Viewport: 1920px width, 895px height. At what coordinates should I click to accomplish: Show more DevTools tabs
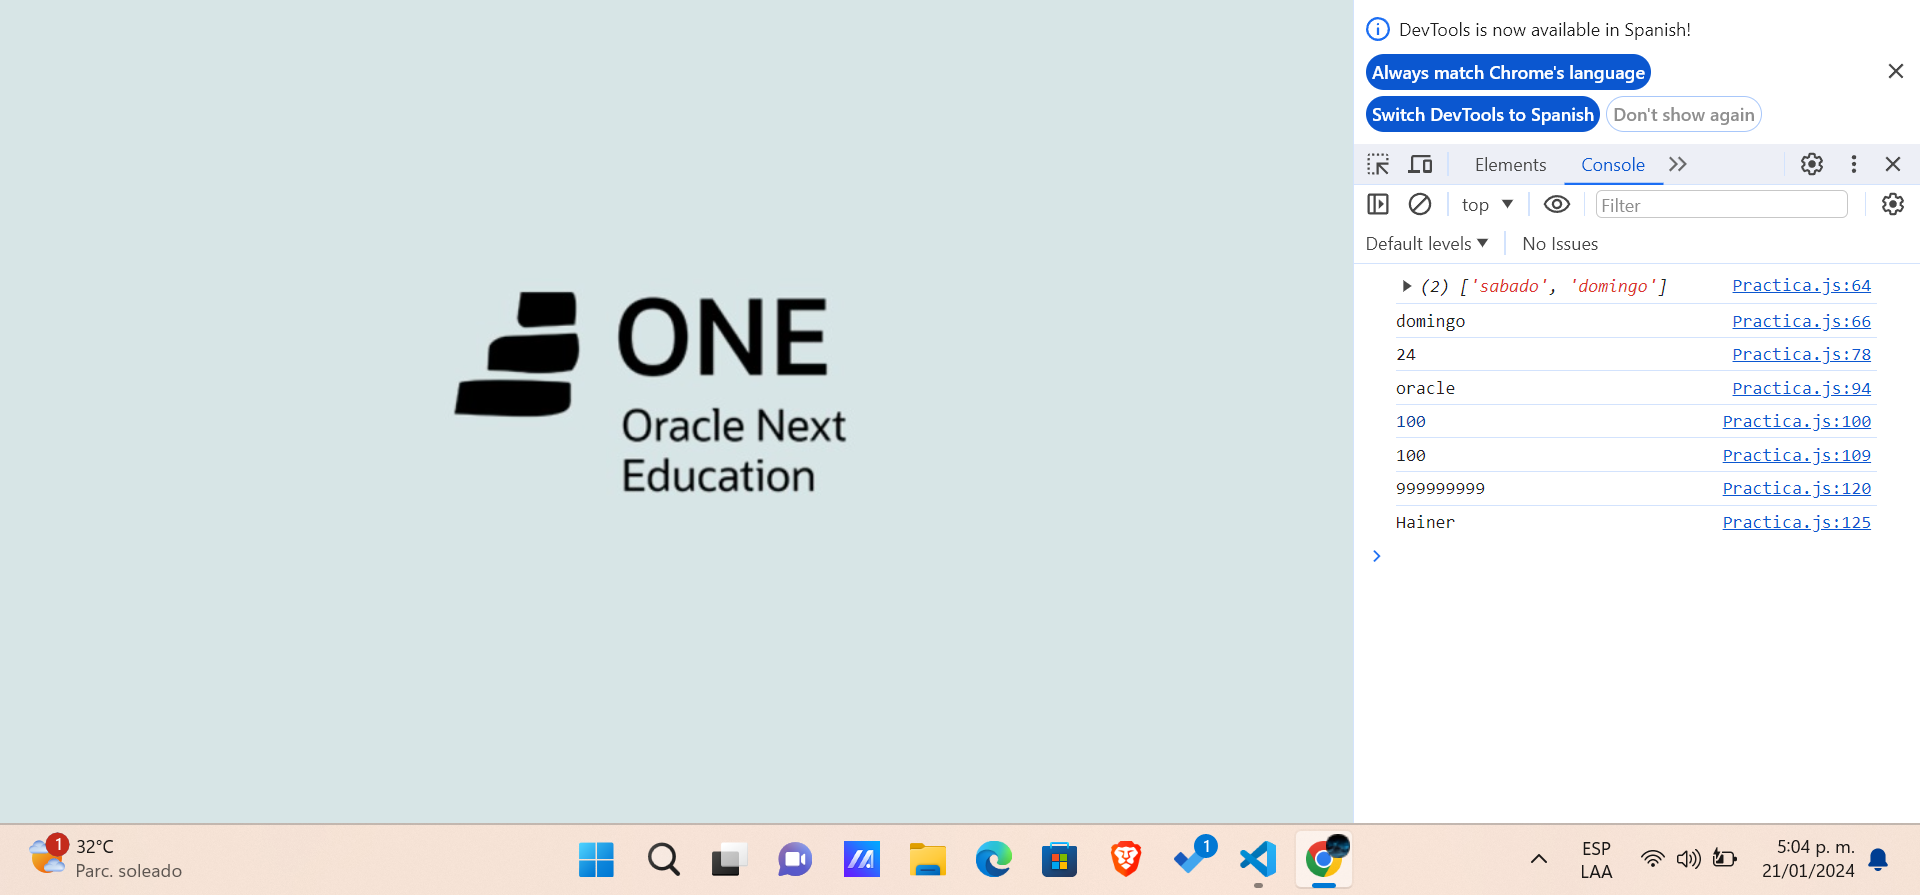click(1678, 164)
